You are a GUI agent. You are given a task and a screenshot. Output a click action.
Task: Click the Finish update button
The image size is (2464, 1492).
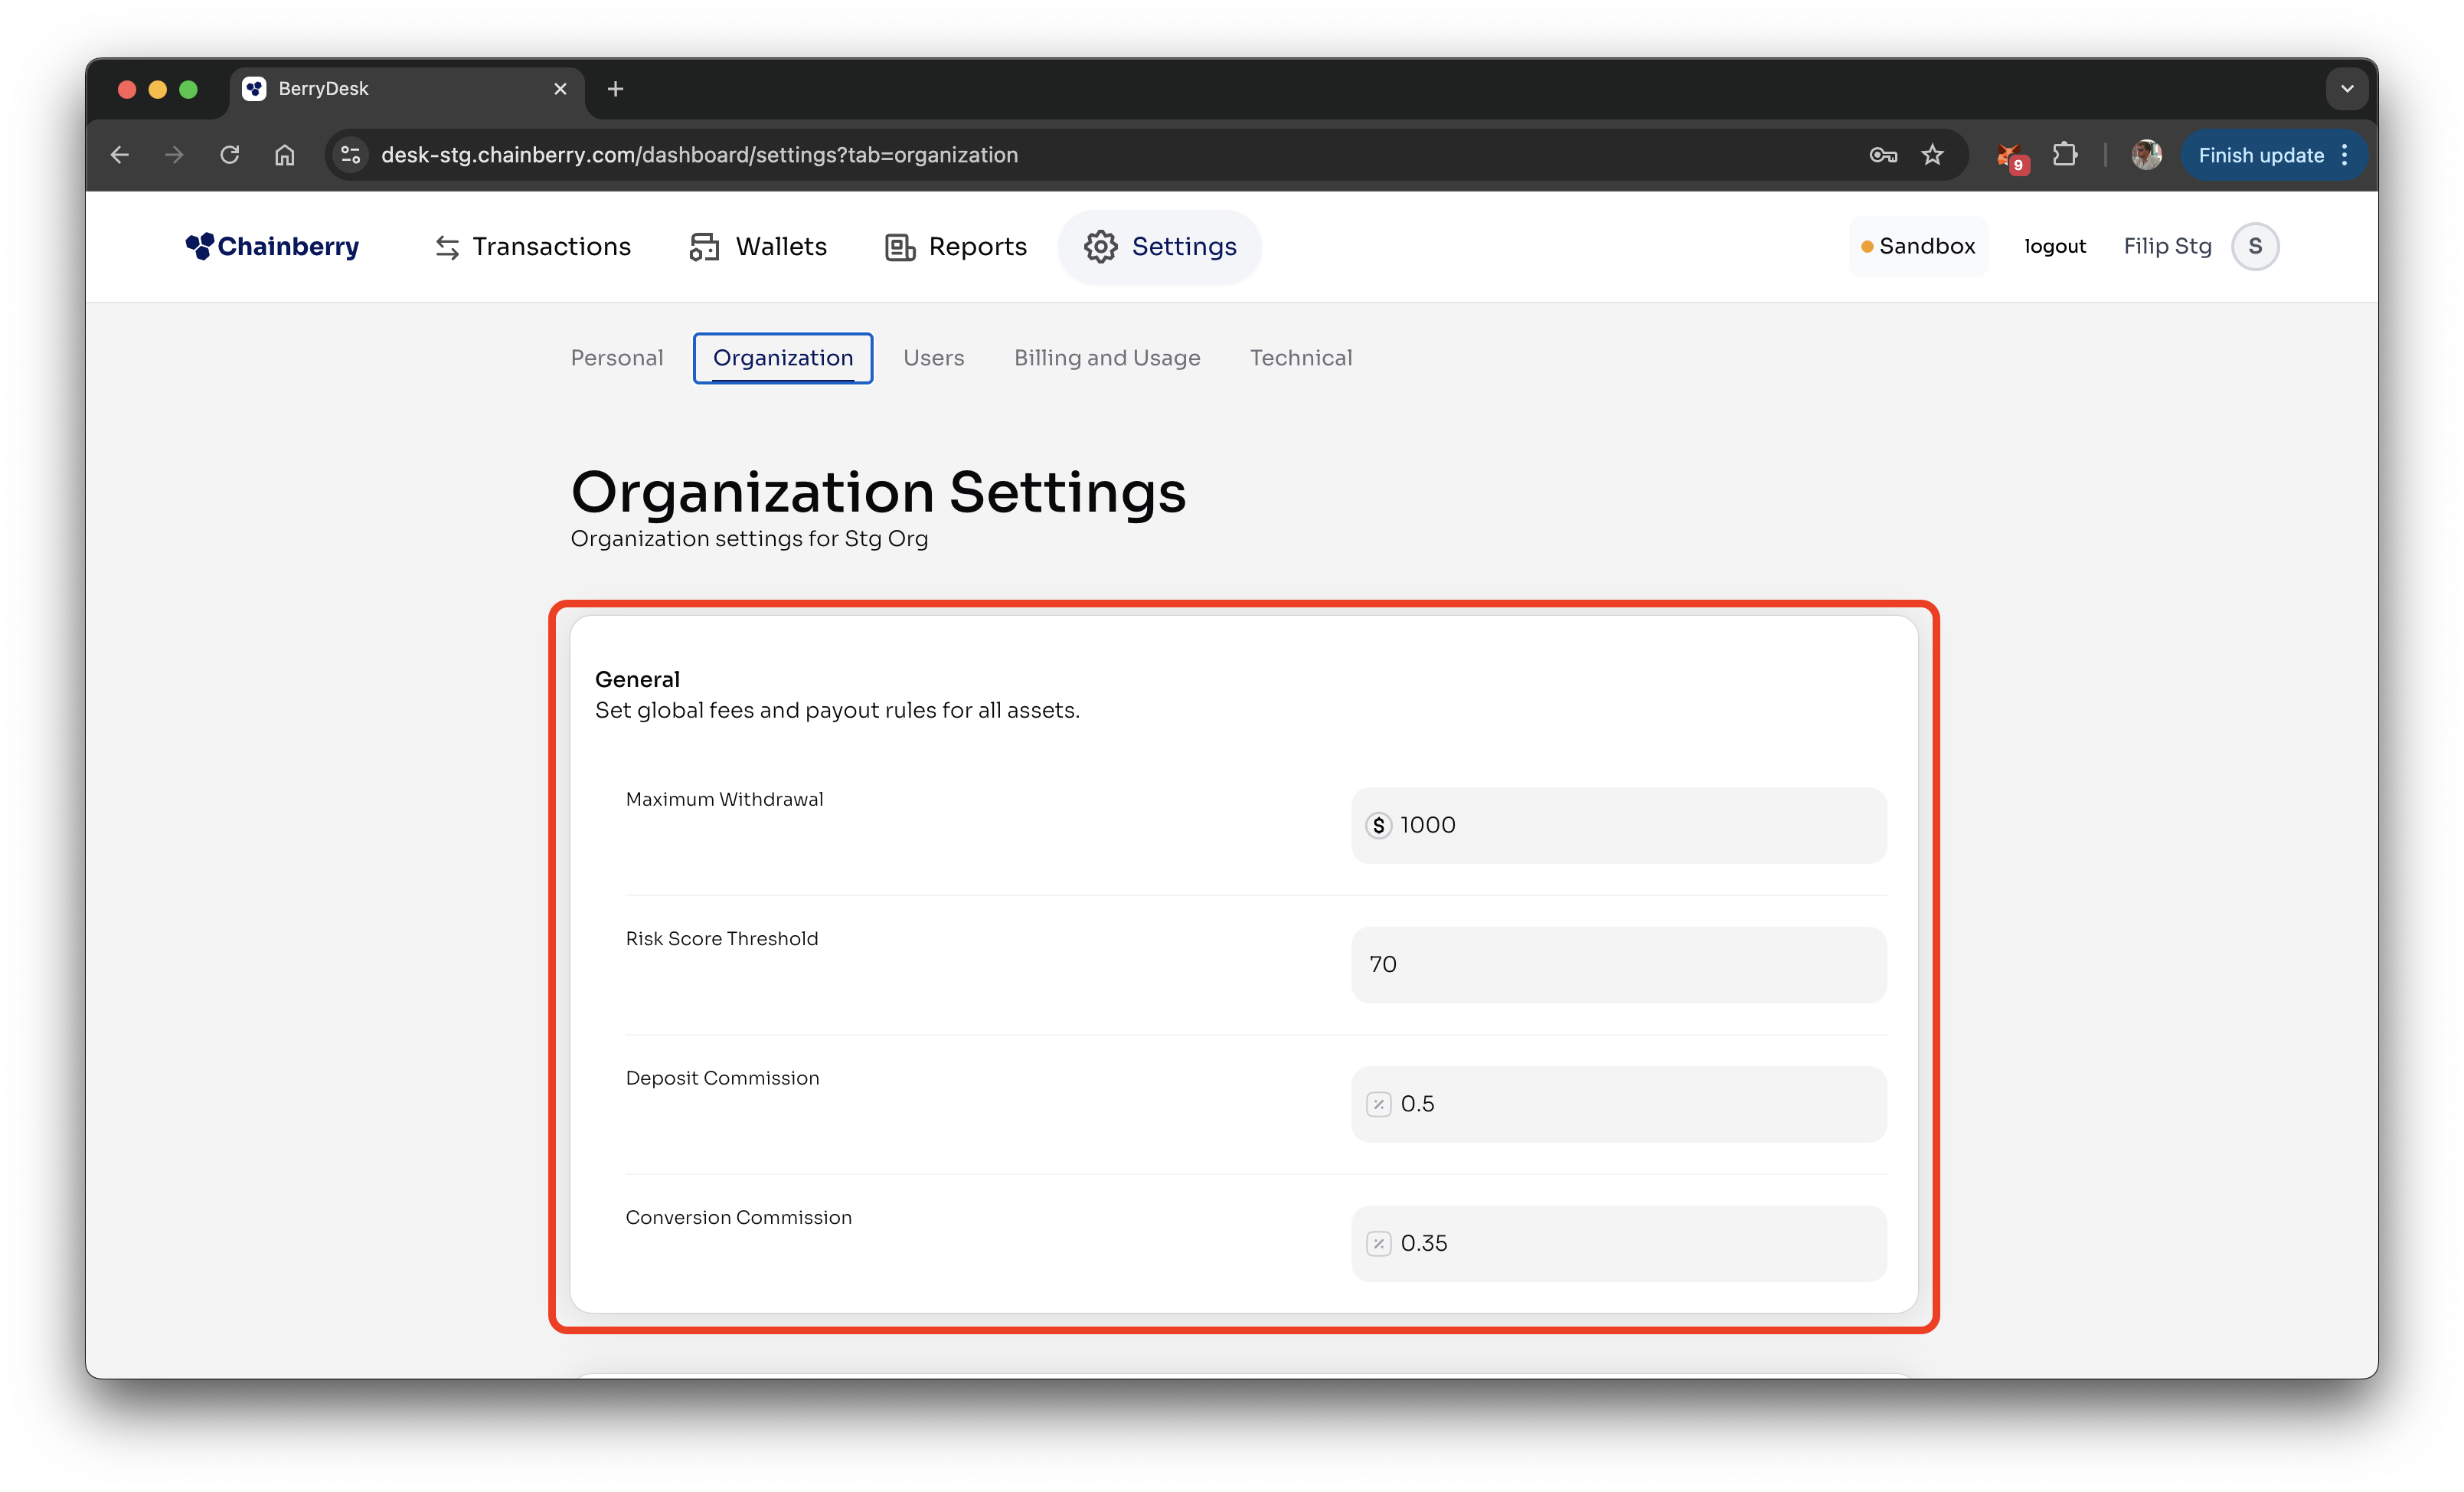point(2260,155)
